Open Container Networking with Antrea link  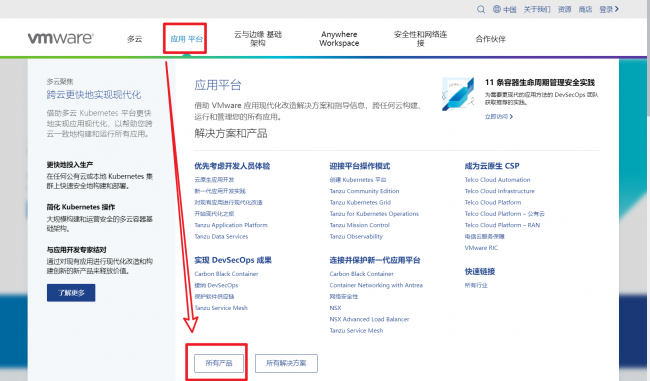click(x=376, y=285)
